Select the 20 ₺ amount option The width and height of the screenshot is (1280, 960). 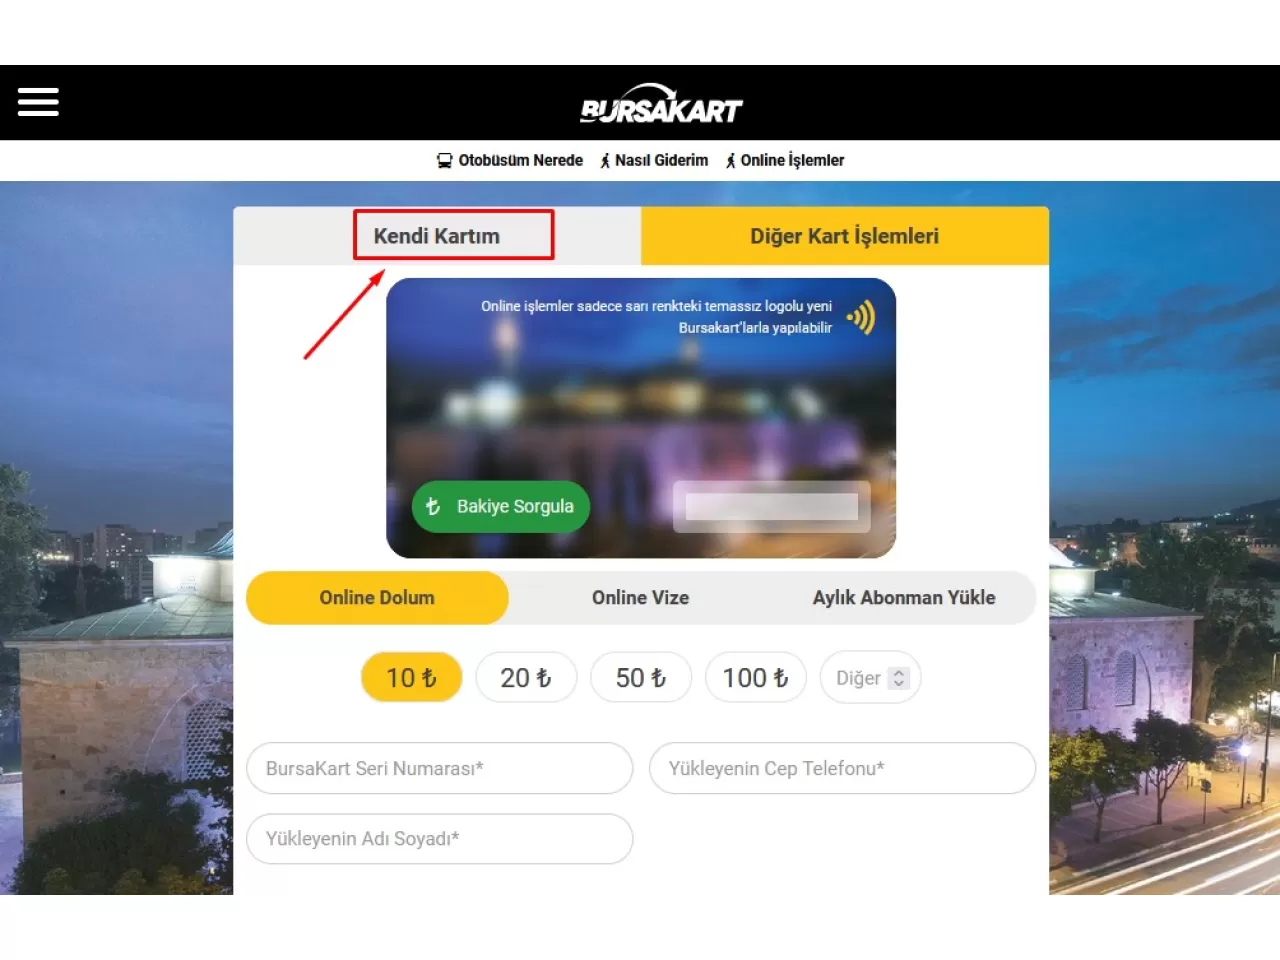tap(526, 678)
